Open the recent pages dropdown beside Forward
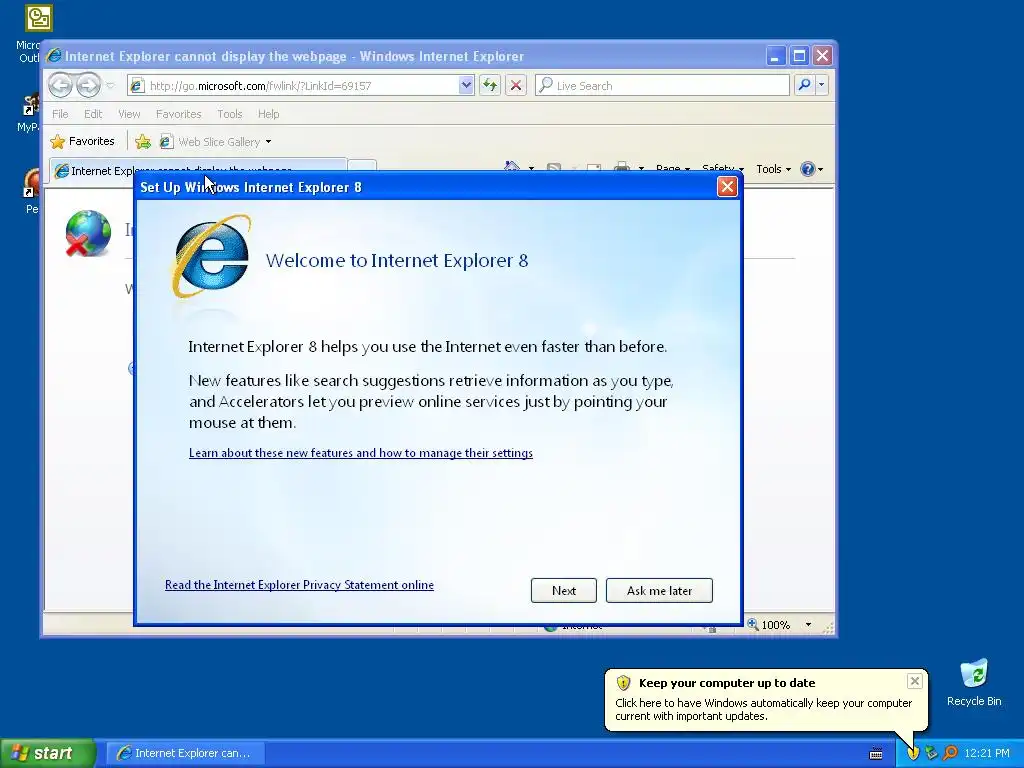Screen dimensions: 1024x768 110,86
